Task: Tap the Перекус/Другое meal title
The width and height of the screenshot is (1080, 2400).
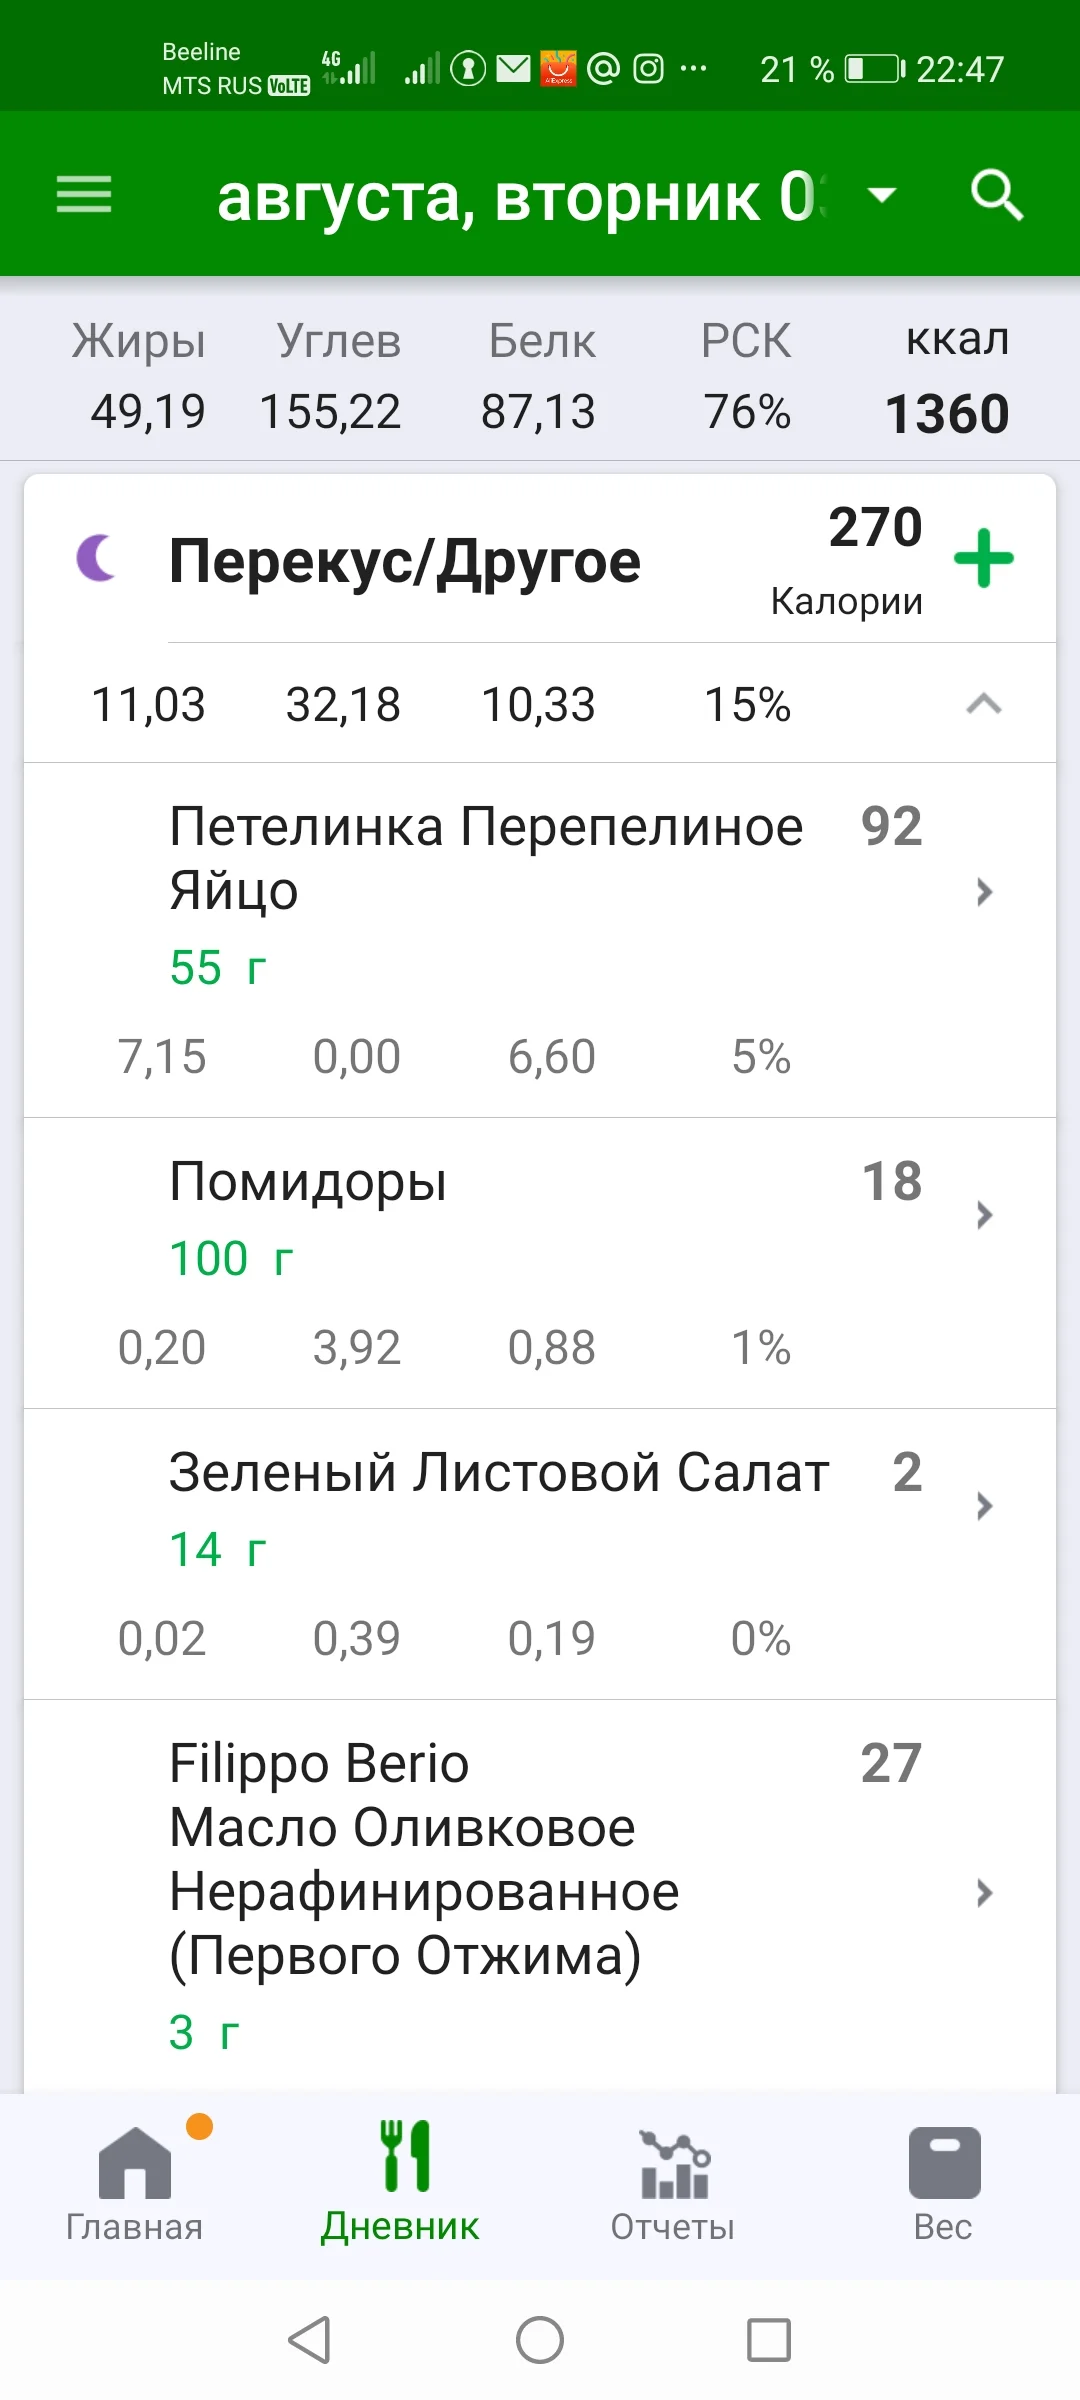Action: coord(404,562)
